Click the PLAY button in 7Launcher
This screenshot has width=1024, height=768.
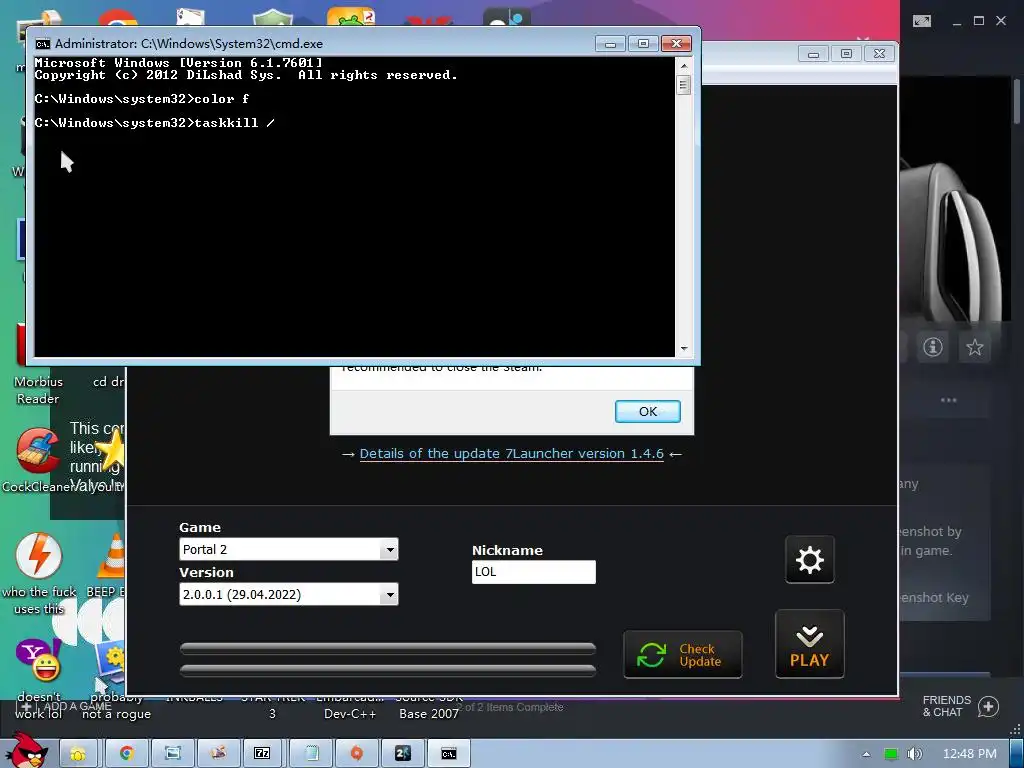810,645
